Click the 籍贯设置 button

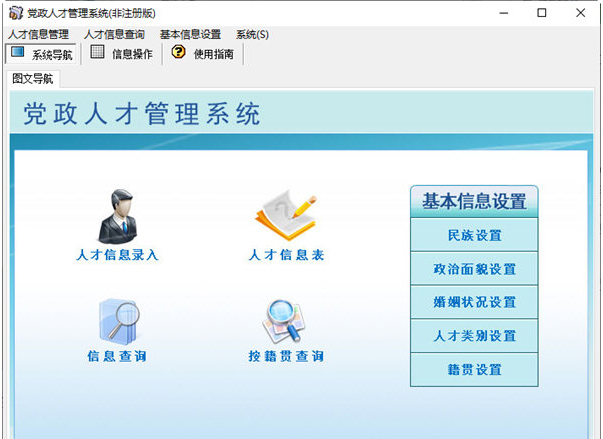[474, 369]
